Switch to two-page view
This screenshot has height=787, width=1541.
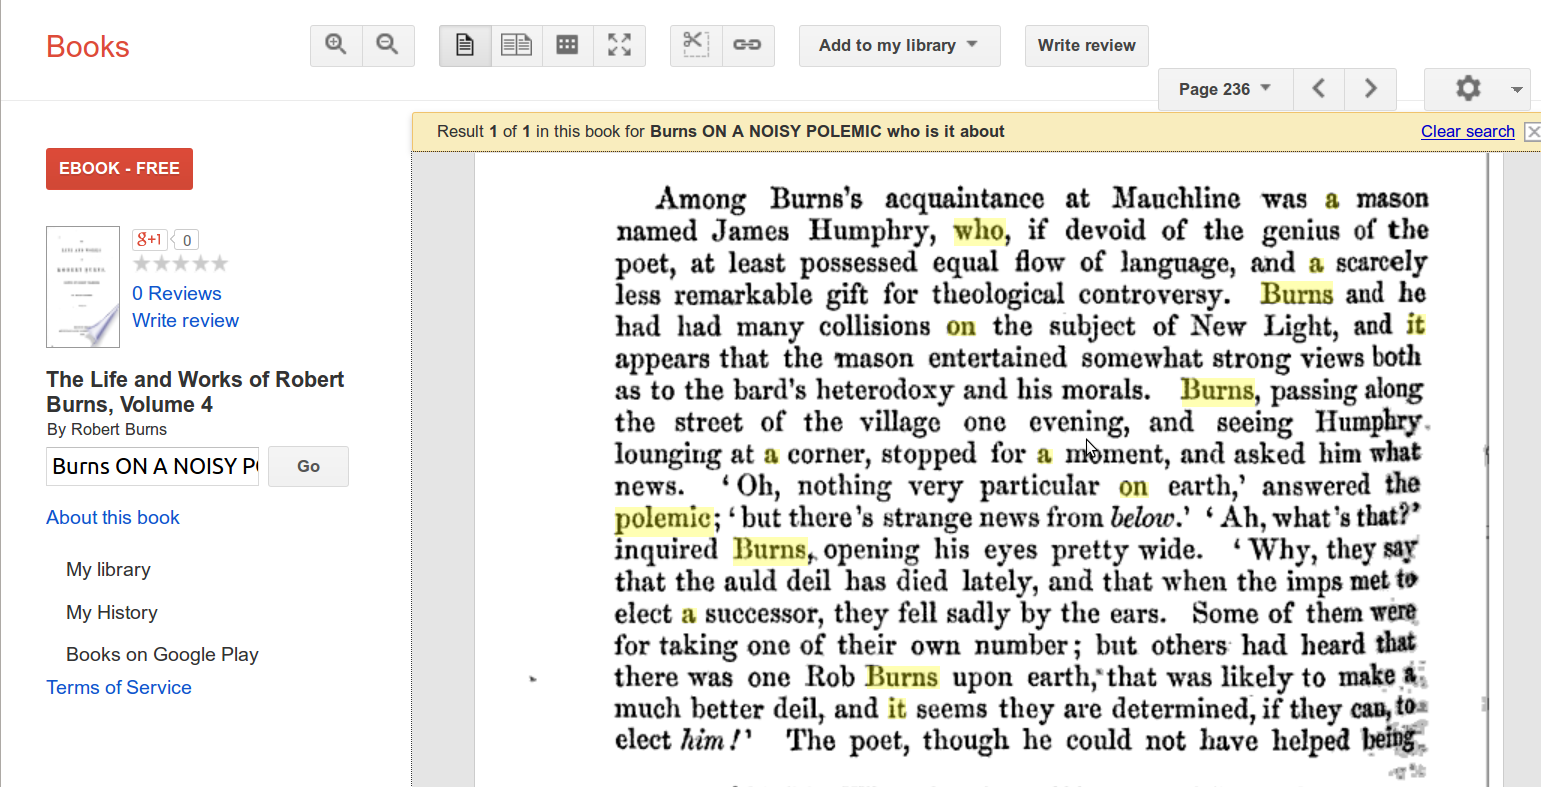point(516,45)
